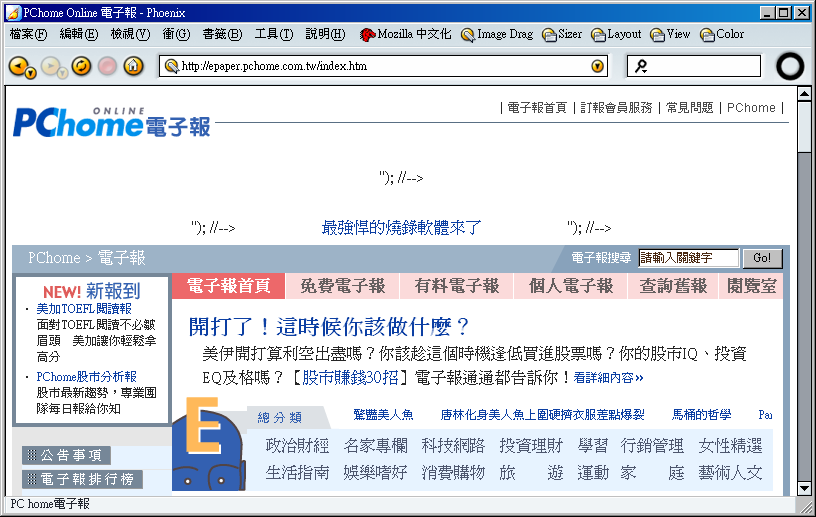
Task: Click the 請輸入關鍵字 keyword search field
Action: coord(688,258)
